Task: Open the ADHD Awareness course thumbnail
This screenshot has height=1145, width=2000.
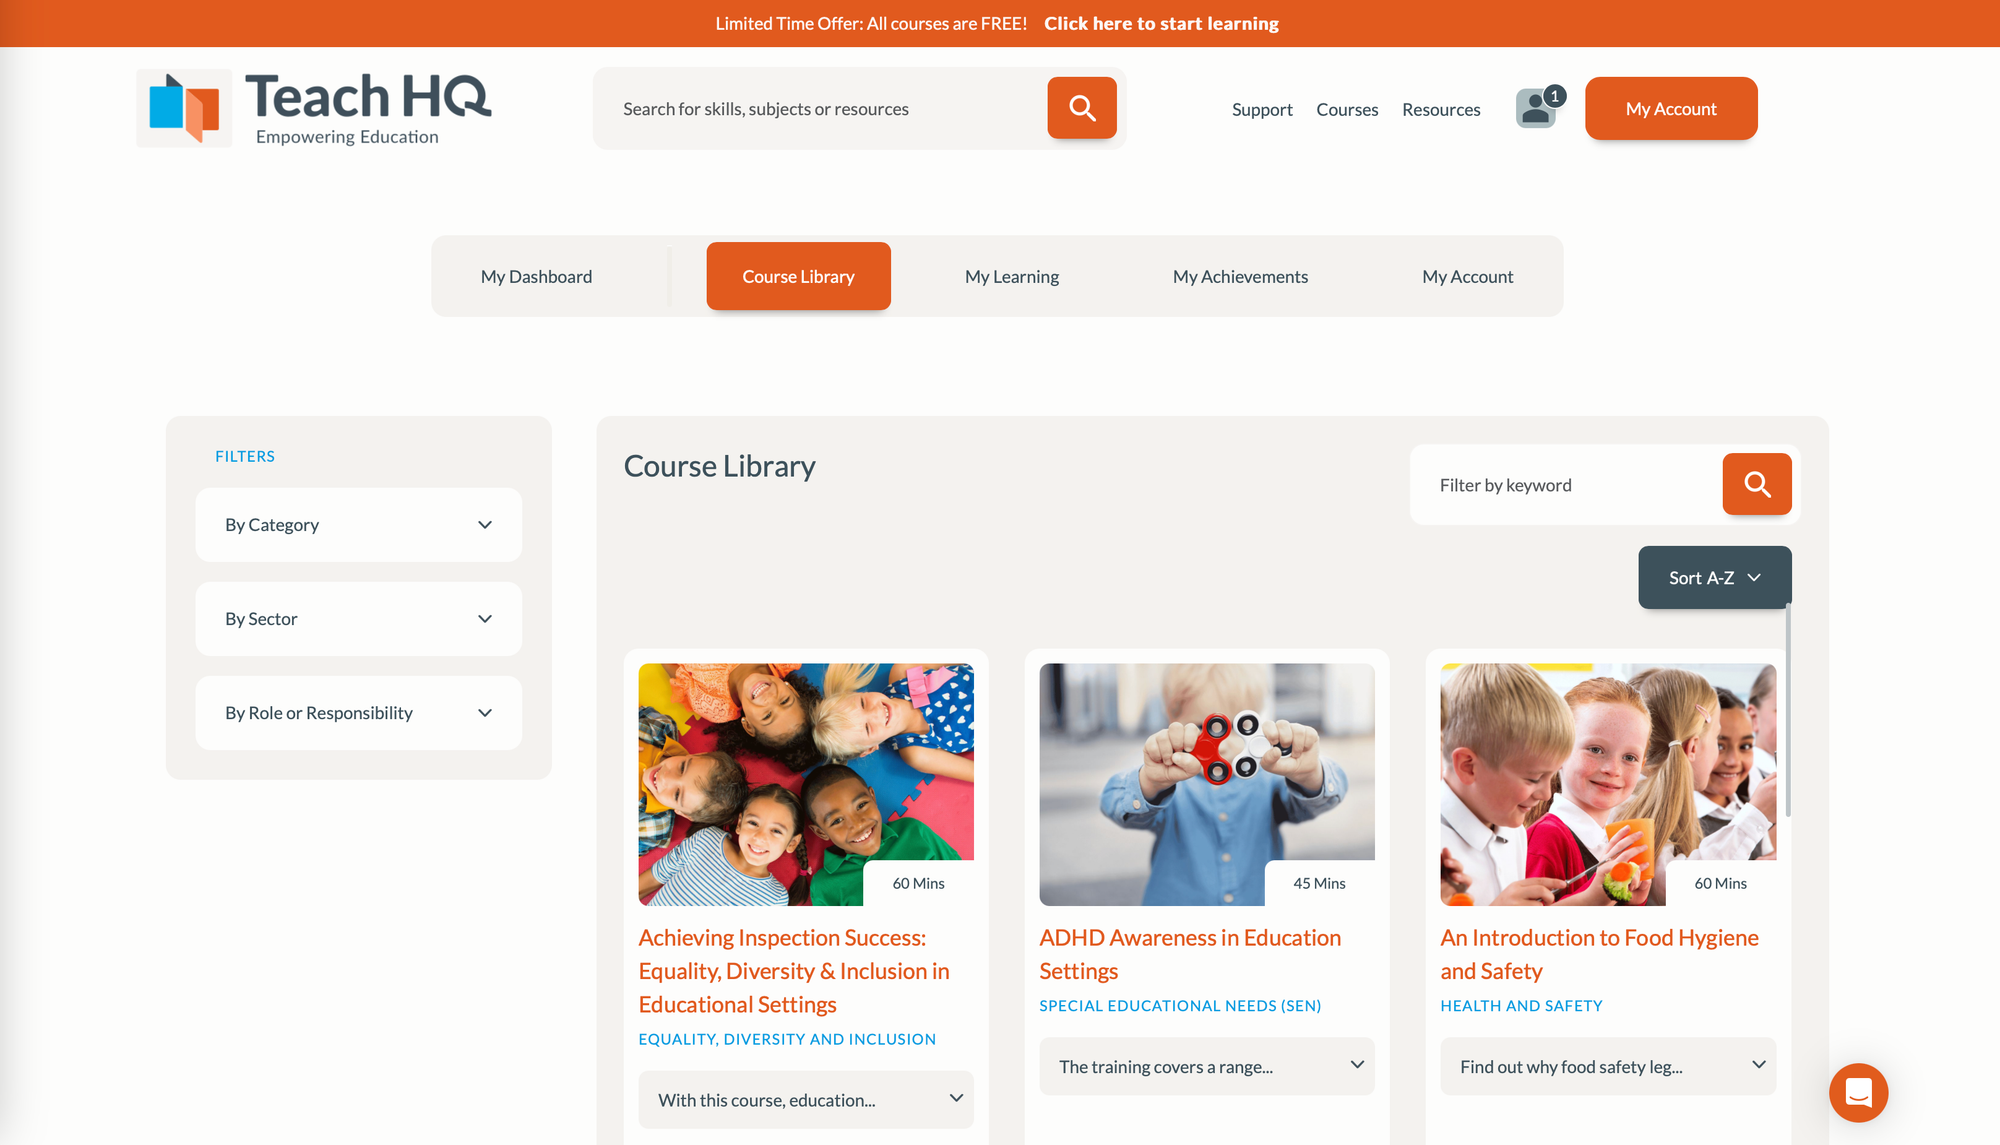Action: pyautogui.click(x=1207, y=784)
